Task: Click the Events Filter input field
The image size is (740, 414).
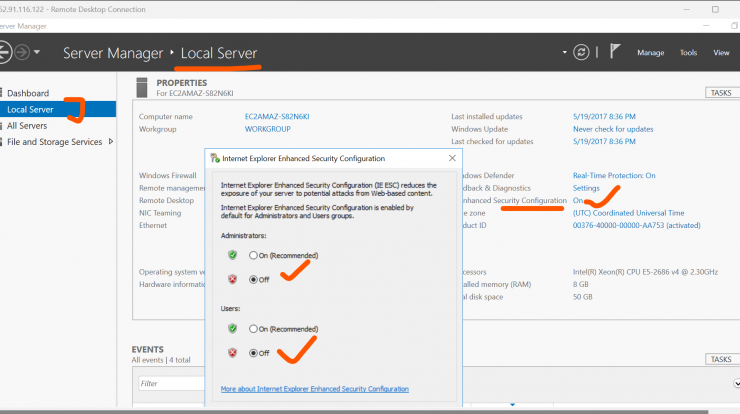Action: pos(172,383)
